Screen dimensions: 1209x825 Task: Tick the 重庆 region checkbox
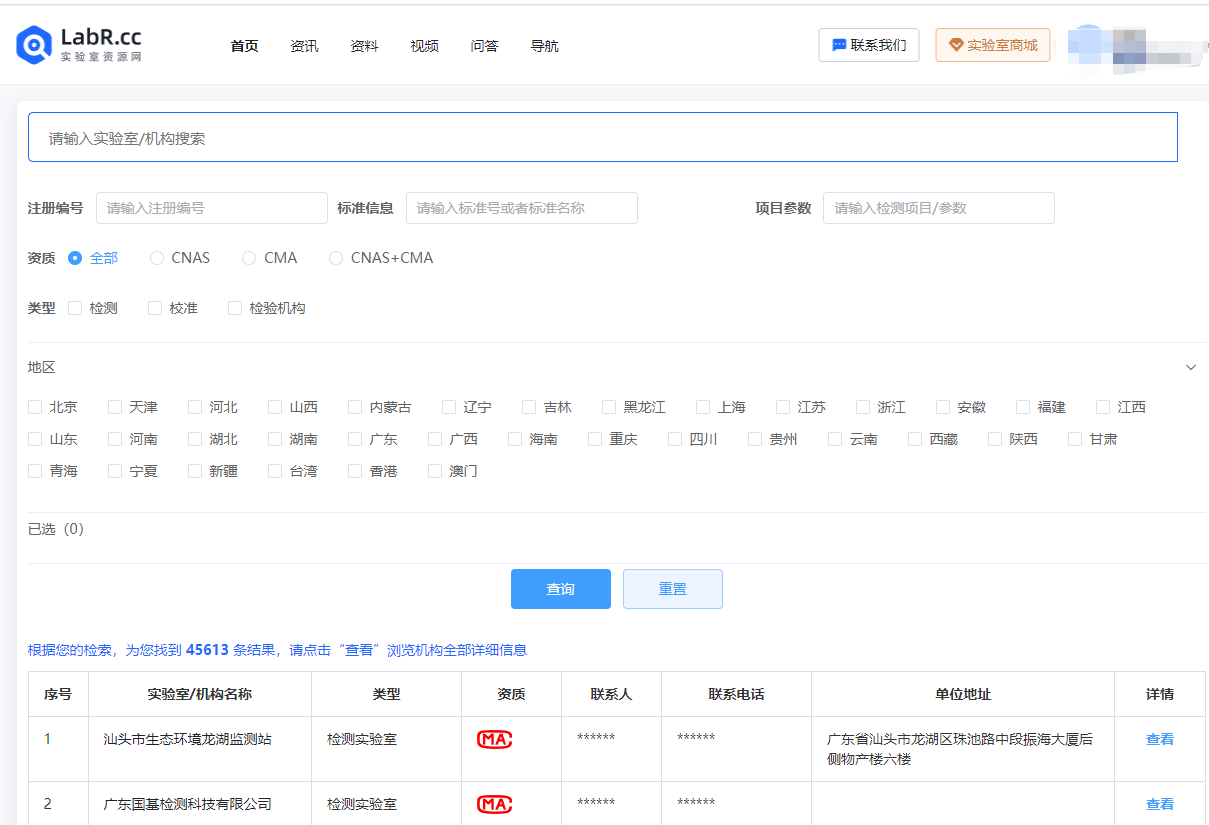pos(595,439)
